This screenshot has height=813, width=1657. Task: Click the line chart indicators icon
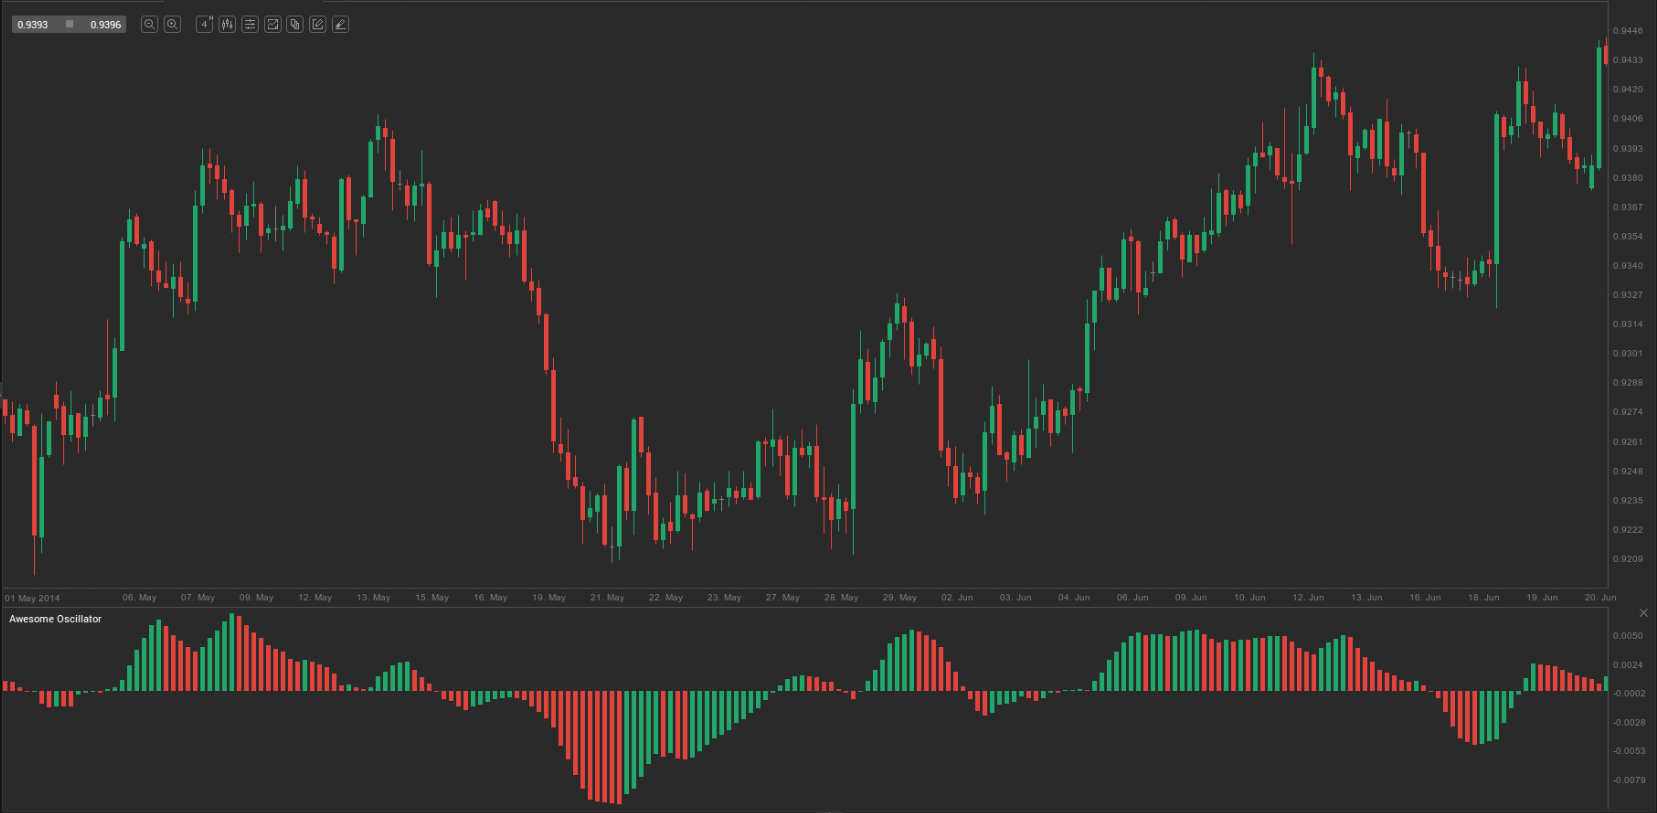pos(272,24)
